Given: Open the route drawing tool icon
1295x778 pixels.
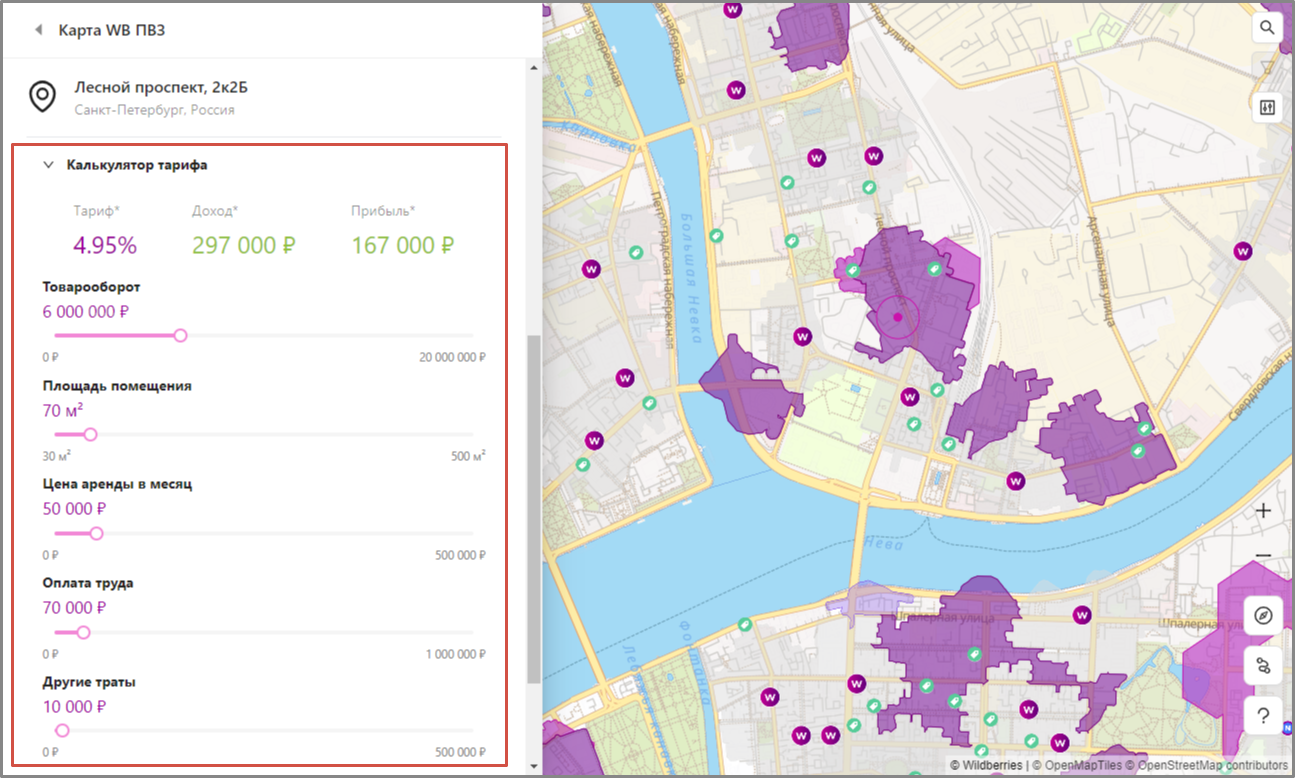Looking at the screenshot, I should point(1263,665).
